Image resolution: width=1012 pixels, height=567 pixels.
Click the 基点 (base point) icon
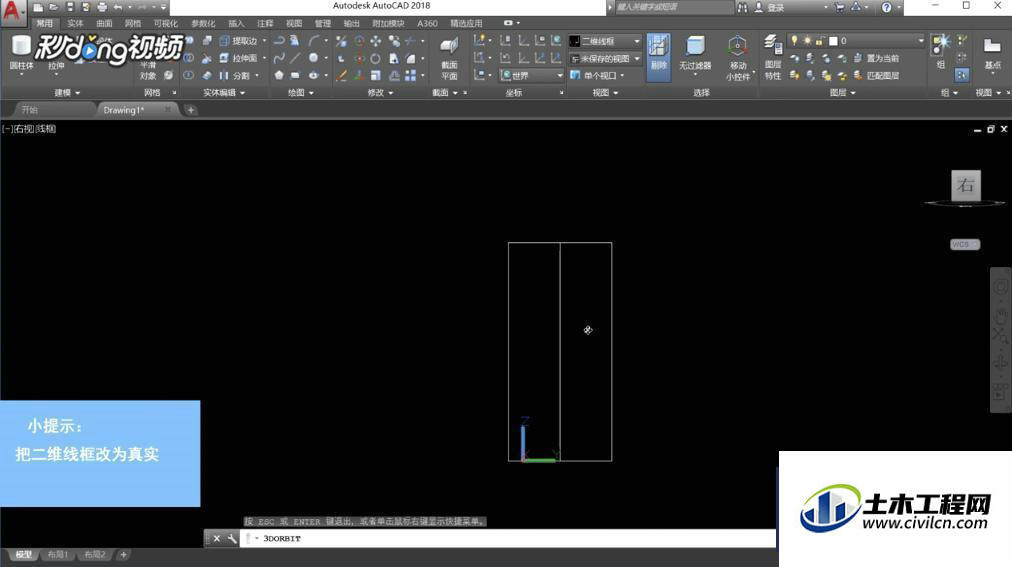992,53
